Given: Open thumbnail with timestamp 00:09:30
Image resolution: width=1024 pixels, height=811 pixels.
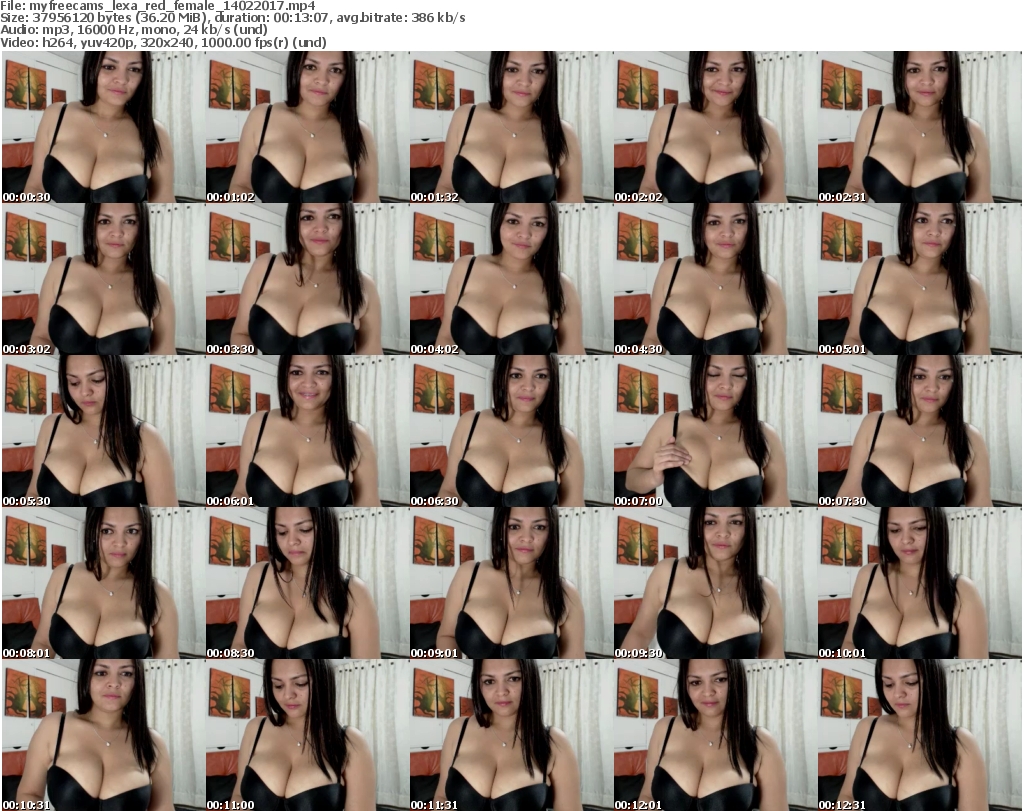Looking at the screenshot, I should pos(715,583).
